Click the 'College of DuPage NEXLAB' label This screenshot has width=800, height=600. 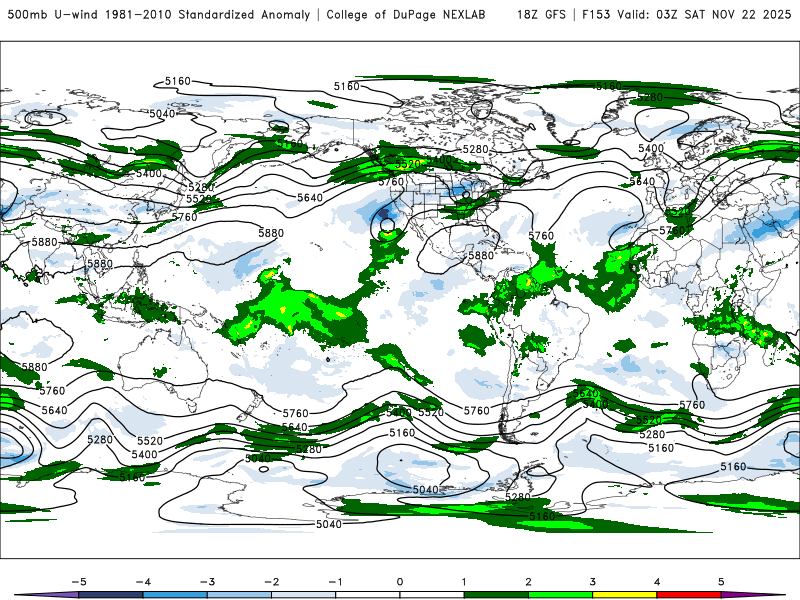coord(406,14)
